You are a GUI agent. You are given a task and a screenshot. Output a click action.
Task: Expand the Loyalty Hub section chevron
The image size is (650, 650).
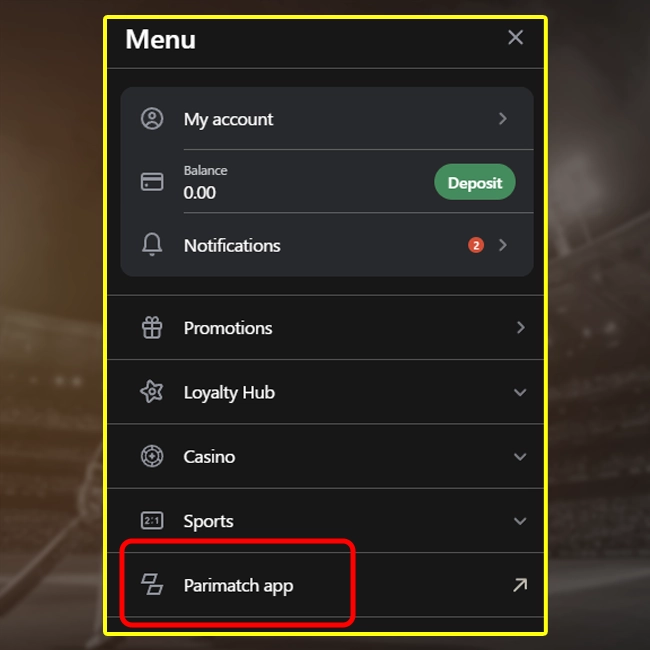click(519, 393)
